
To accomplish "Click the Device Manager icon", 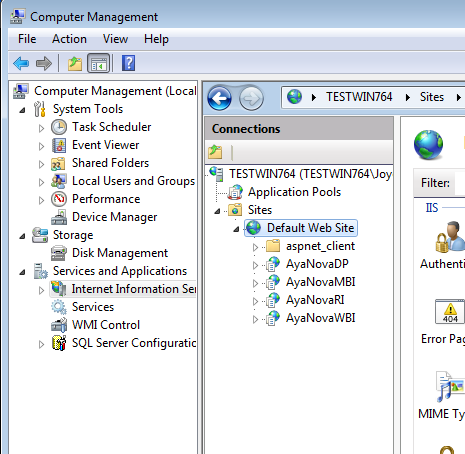I will pyautogui.click(x=59, y=217).
